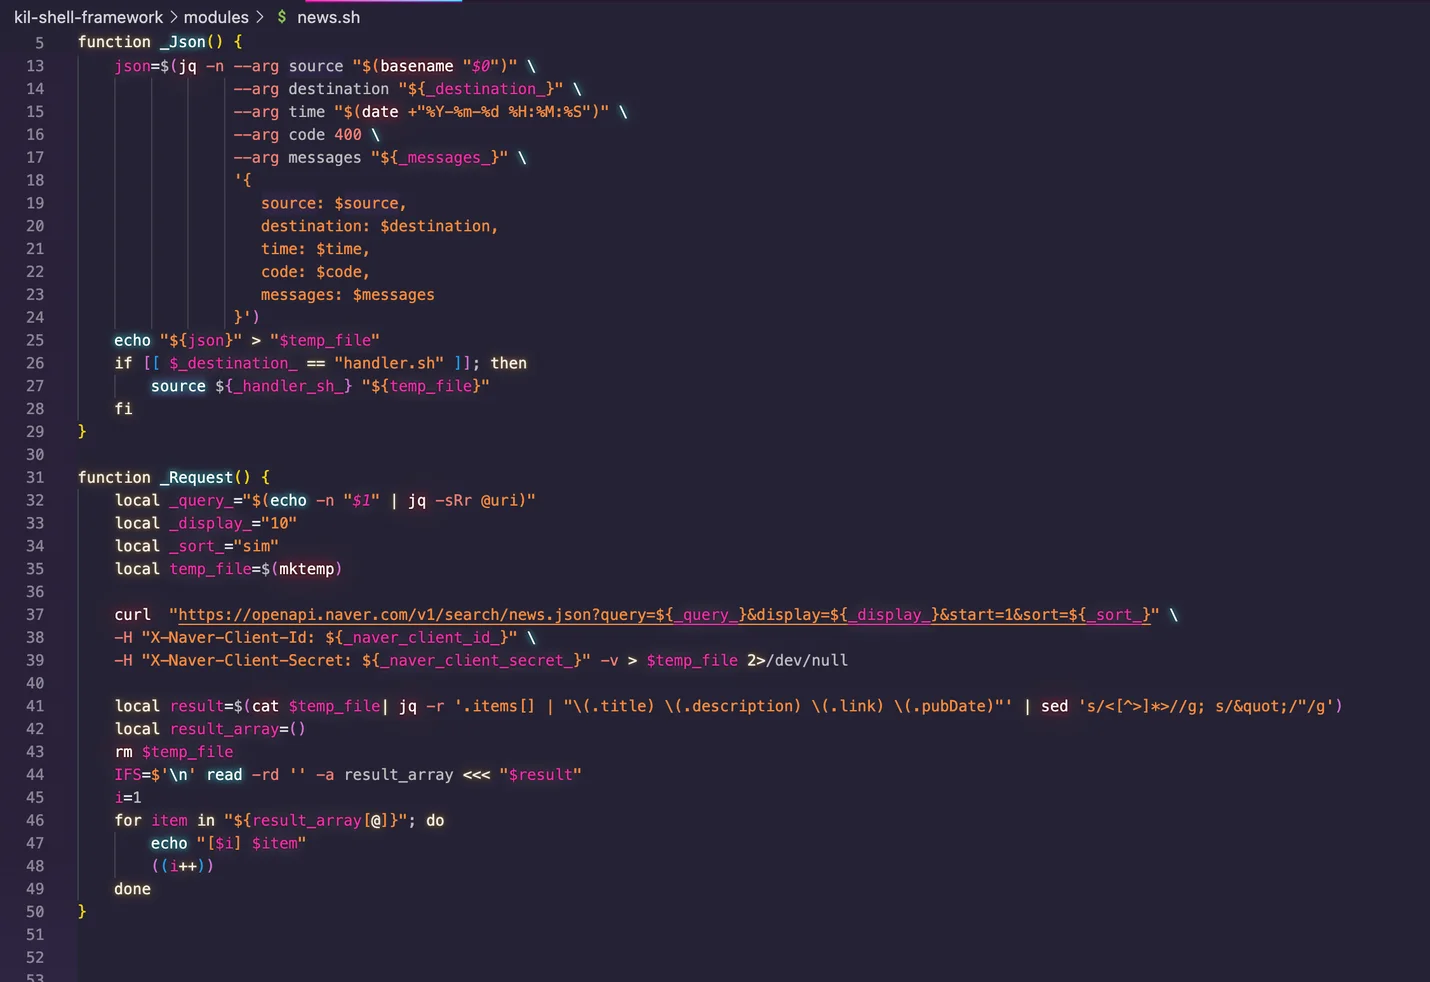Place cursor on function _Request() declaration

[174, 478]
